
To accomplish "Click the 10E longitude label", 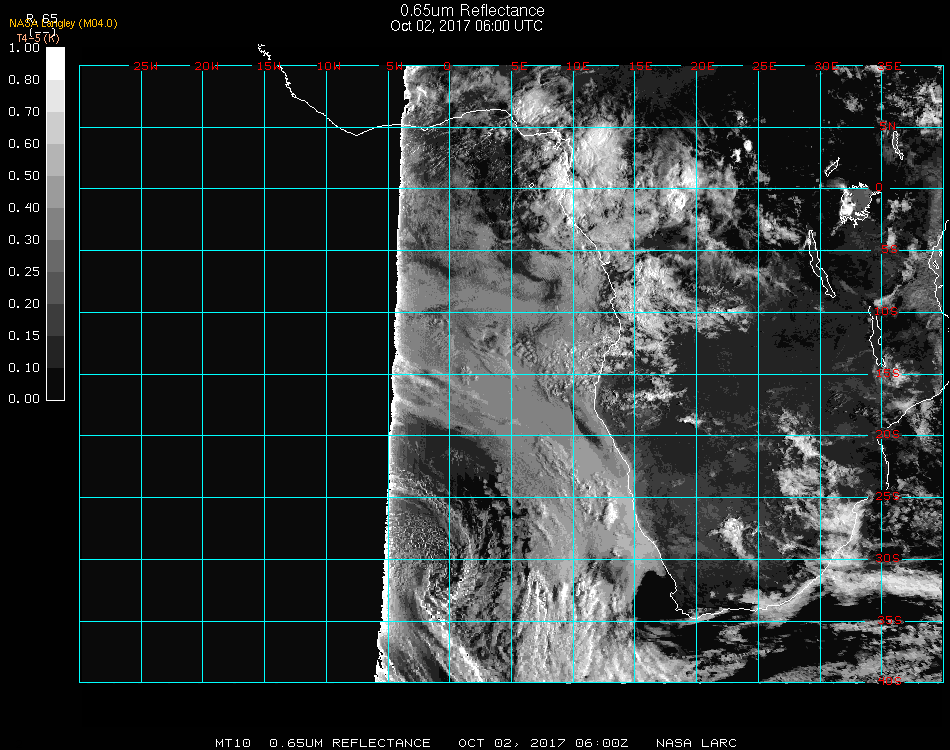I will pyautogui.click(x=578, y=66).
